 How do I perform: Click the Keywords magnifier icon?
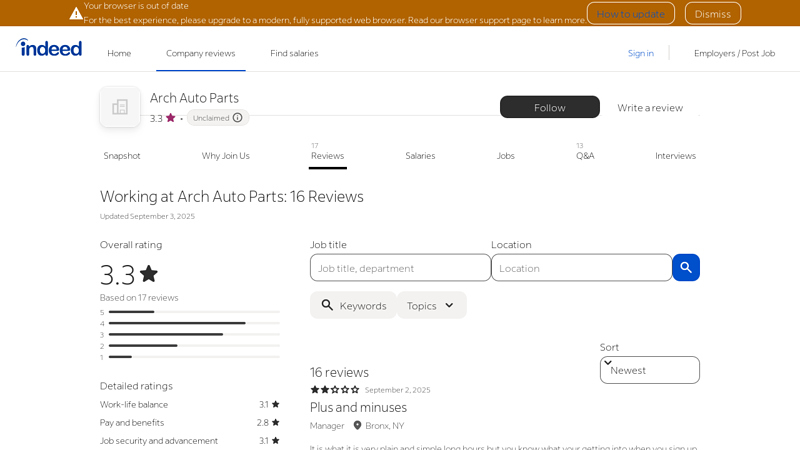pyautogui.click(x=327, y=305)
